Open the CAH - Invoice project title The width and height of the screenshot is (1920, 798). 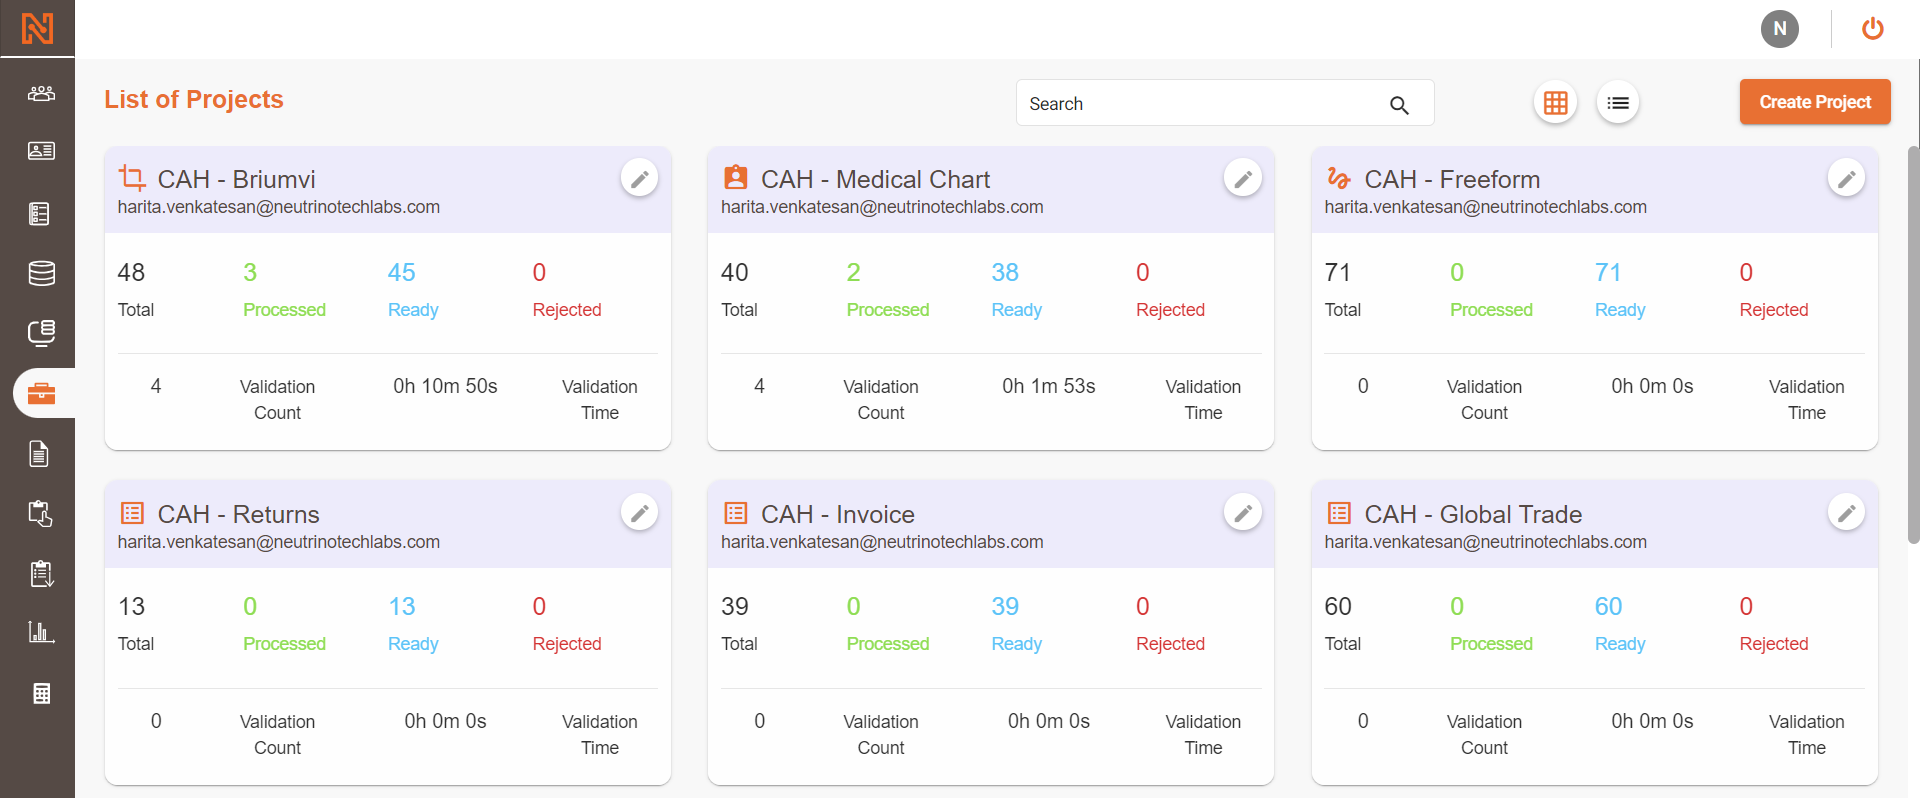tap(838, 514)
